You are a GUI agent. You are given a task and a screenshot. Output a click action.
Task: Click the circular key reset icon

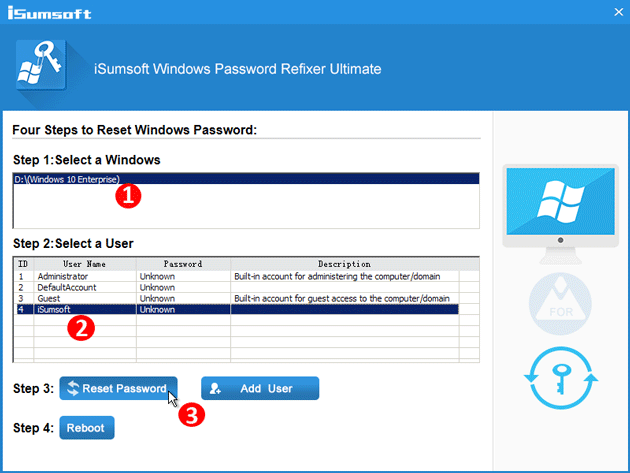[560, 378]
